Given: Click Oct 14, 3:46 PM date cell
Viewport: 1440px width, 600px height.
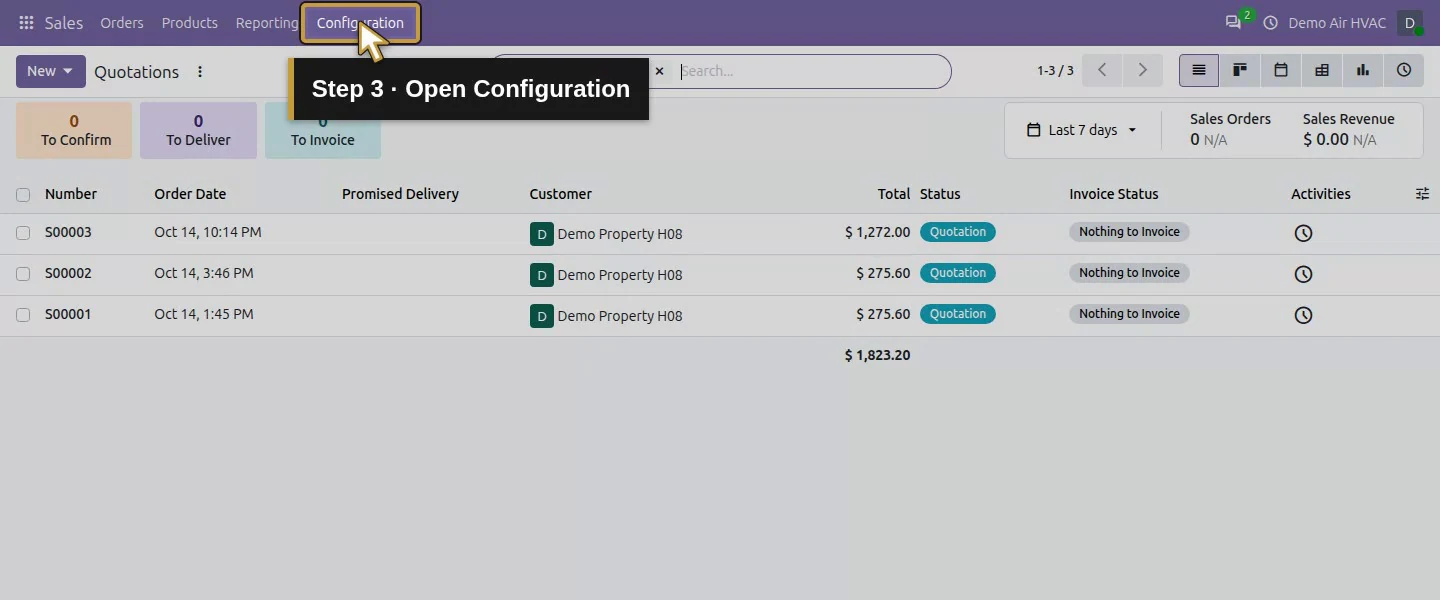Looking at the screenshot, I should point(204,273).
